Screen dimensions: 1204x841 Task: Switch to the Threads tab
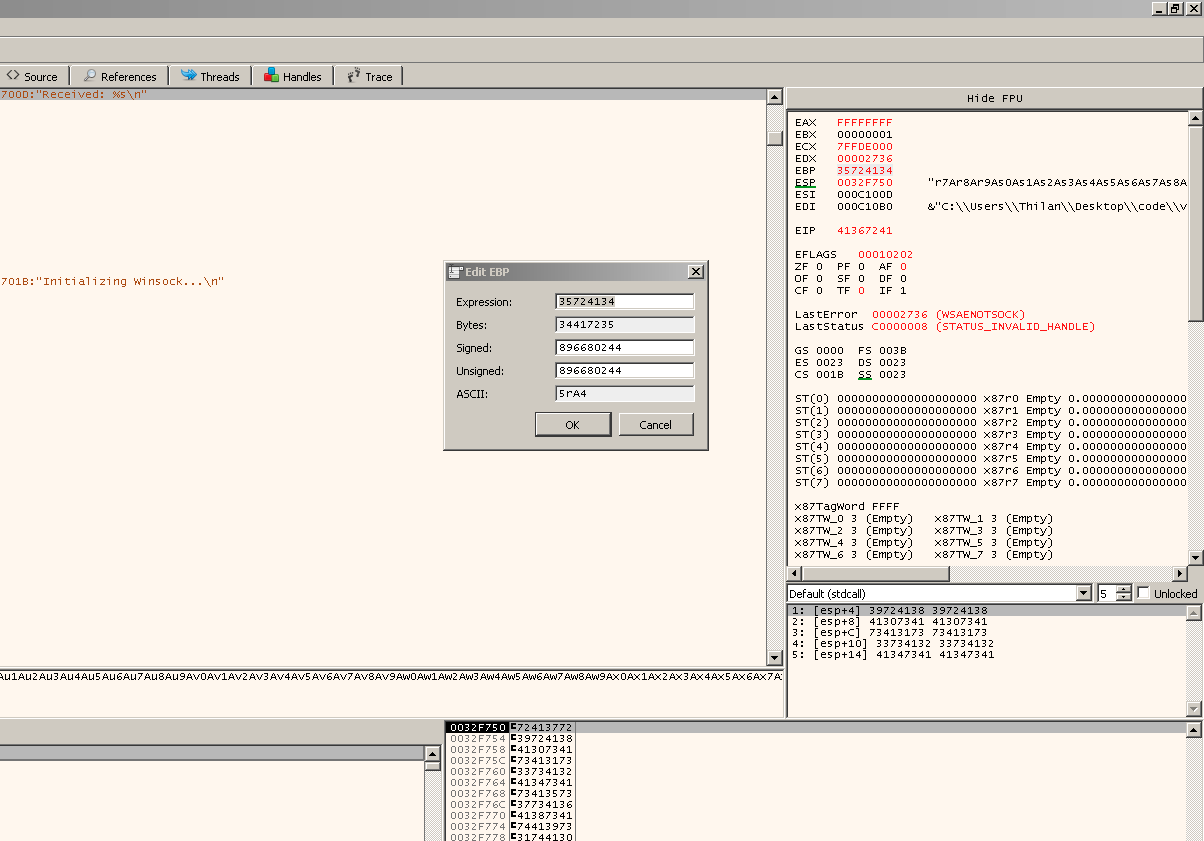(x=210, y=76)
